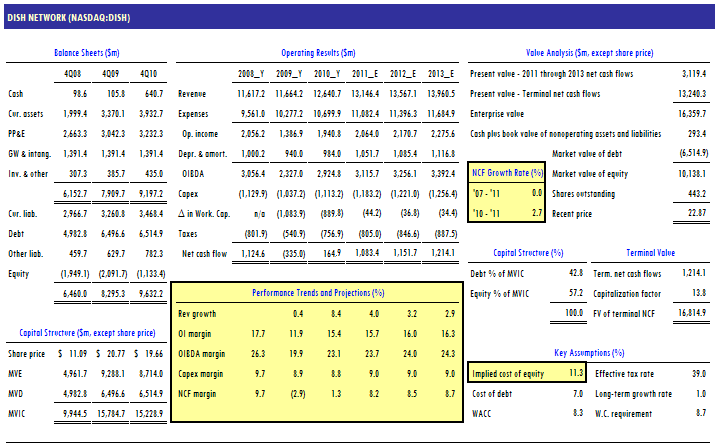Click the Market value of equity figure 10,138.1
Image resolution: width=718 pixels, height=446 pixels.
point(690,173)
